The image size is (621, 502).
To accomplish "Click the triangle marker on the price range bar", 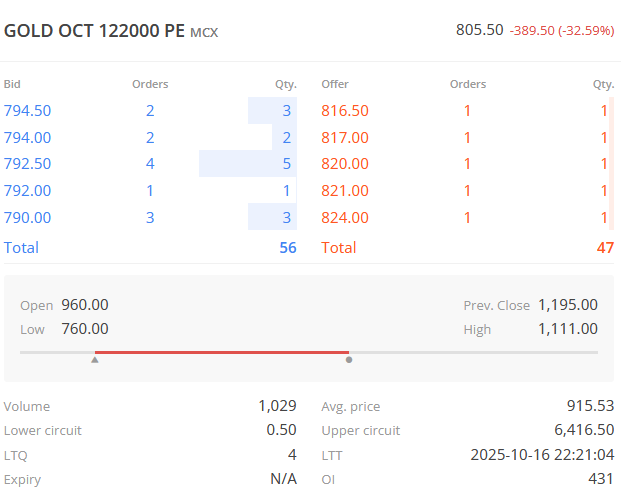I will (95, 359).
